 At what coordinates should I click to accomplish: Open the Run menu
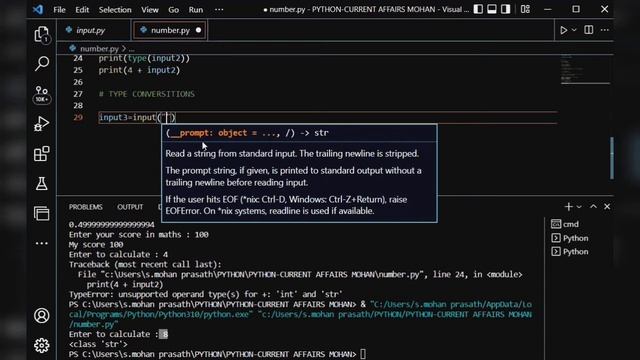[x=196, y=9]
